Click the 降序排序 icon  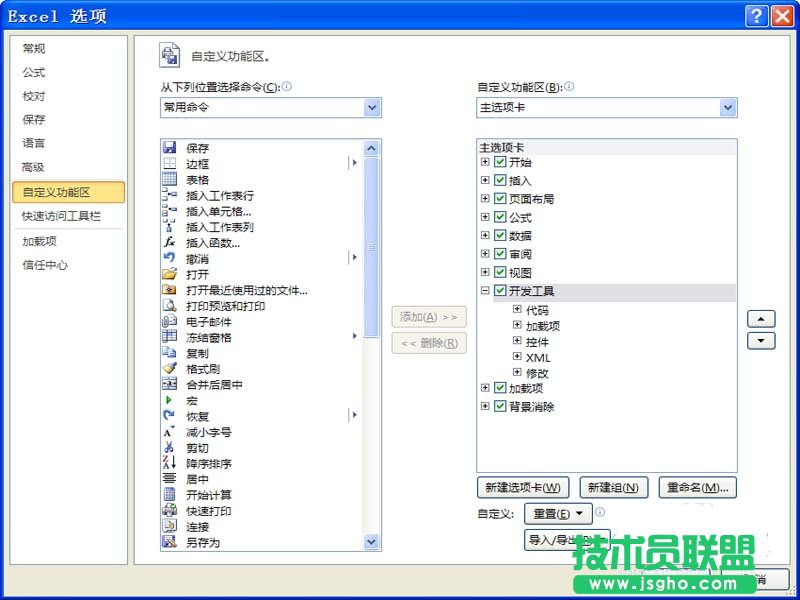point(169,463)
